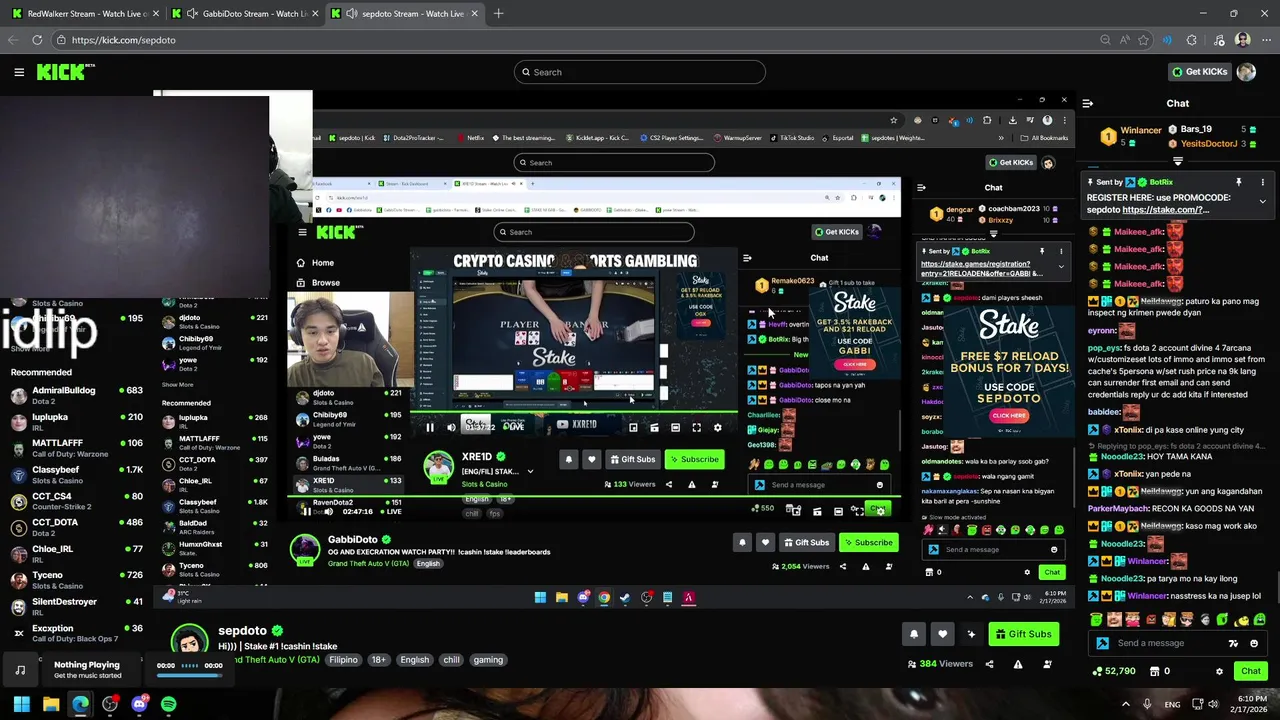Click the green channel points balance 52,790
Viewport: 1280px width, 720px height.
[1114, 671]
